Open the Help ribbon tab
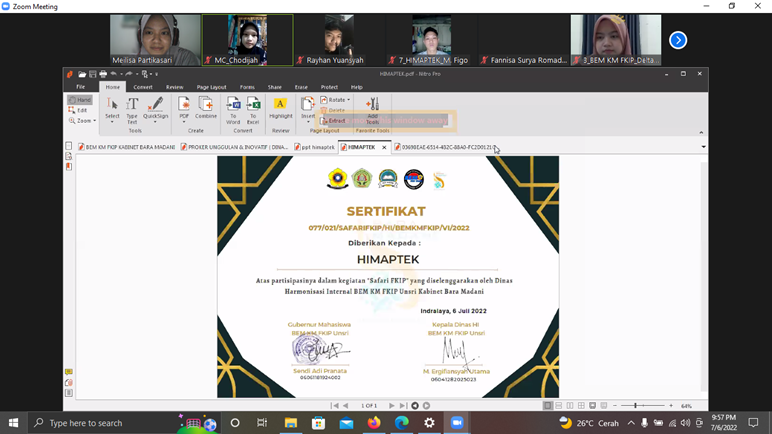 pos(356,87)
